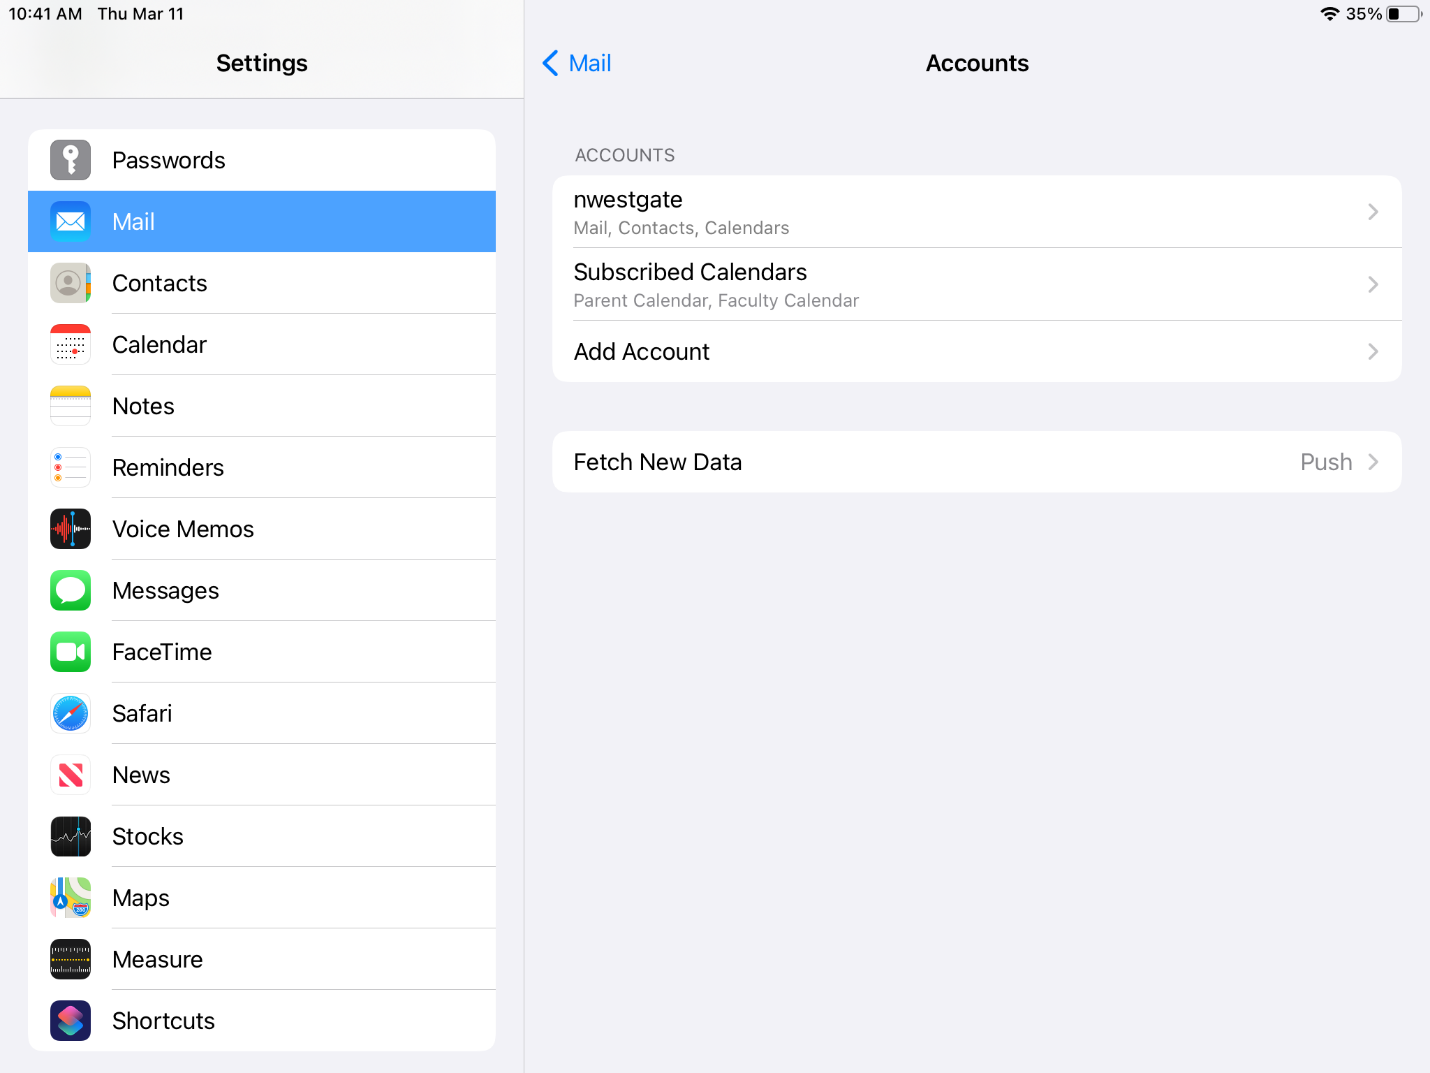The width and height of the screenshot is (1430, 1073).
Task: Open Calendar settings in sidebar
Action: (262, 344)
